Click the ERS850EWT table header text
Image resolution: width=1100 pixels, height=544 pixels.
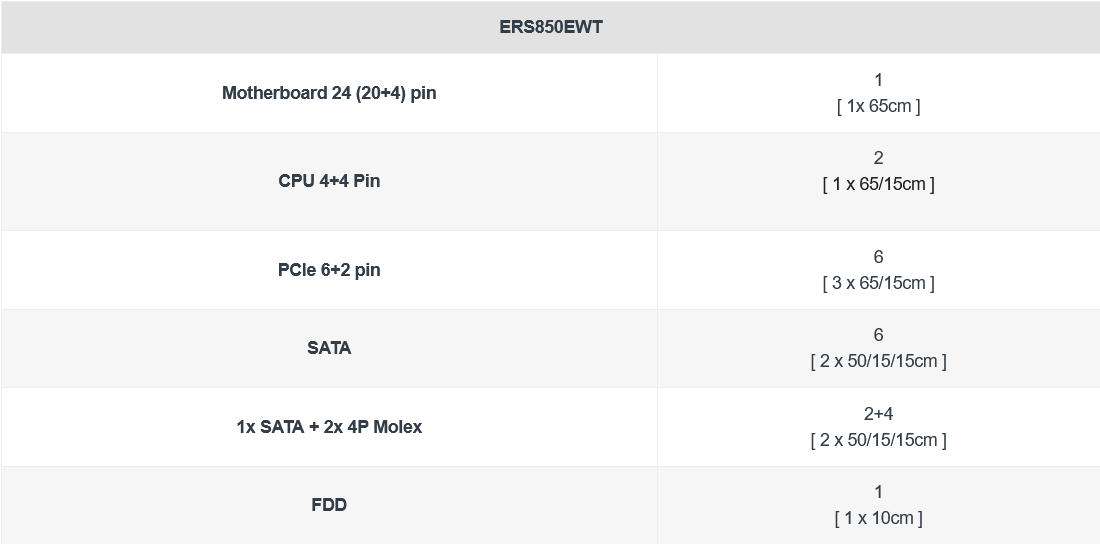(x=550, y=27)
